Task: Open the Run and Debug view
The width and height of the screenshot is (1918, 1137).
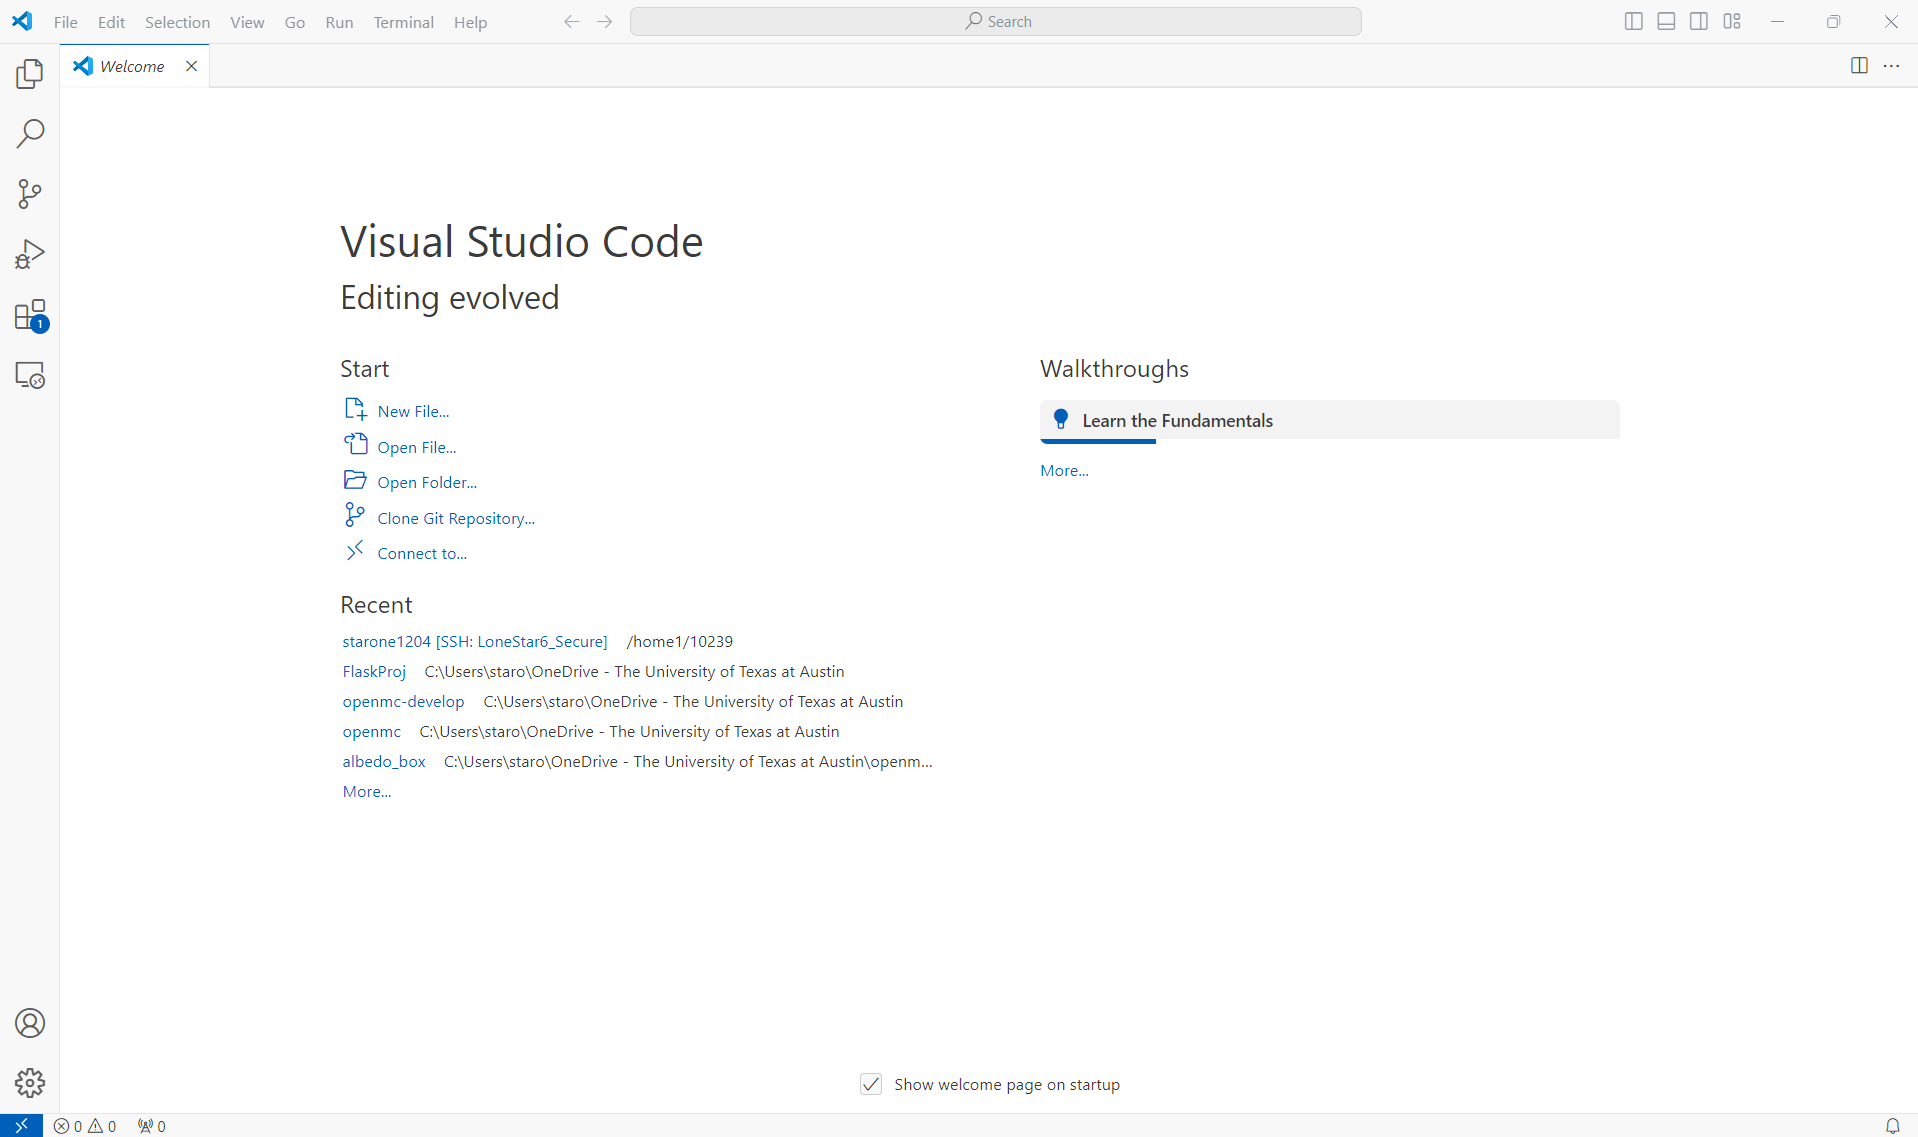Action: coord(30,254)
